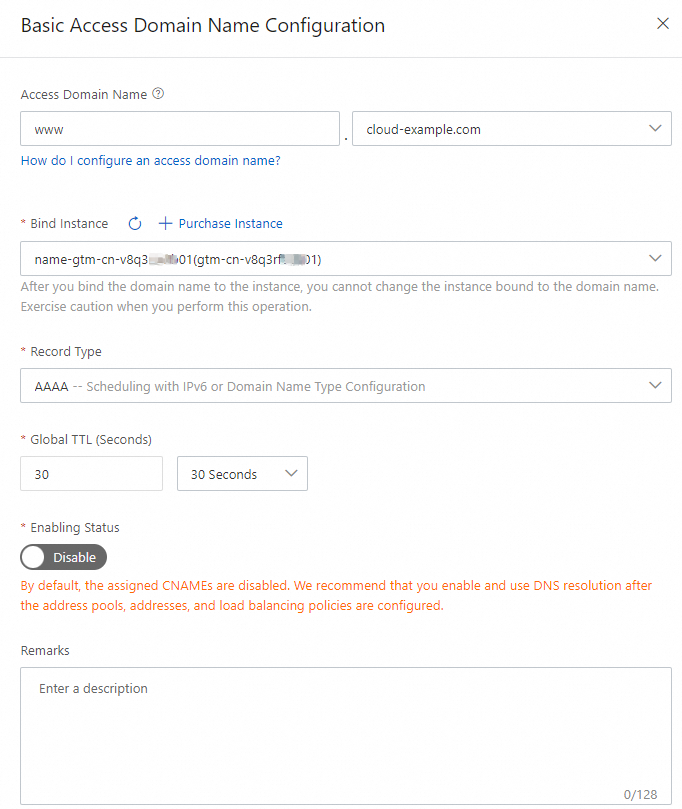The image size is (682, 809).
Task: Open the Record Type dropdown
Action: click(x=345, y=385)
